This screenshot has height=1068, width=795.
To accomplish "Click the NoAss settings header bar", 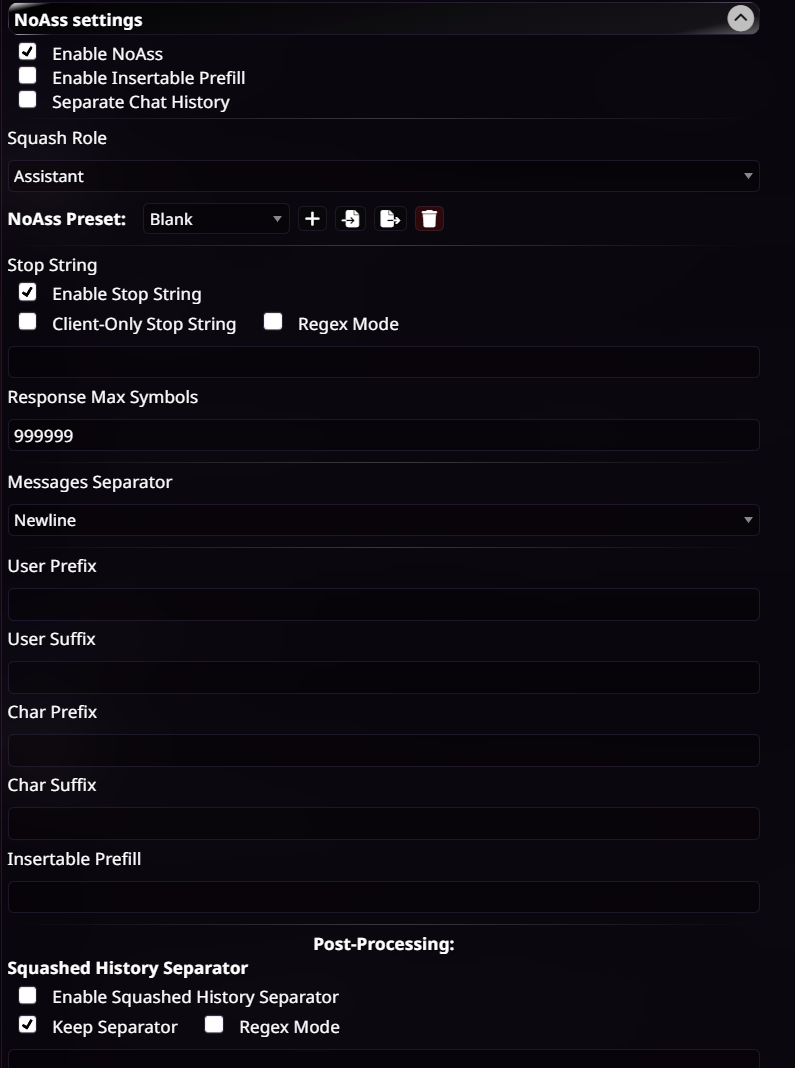I will (384, 19).
